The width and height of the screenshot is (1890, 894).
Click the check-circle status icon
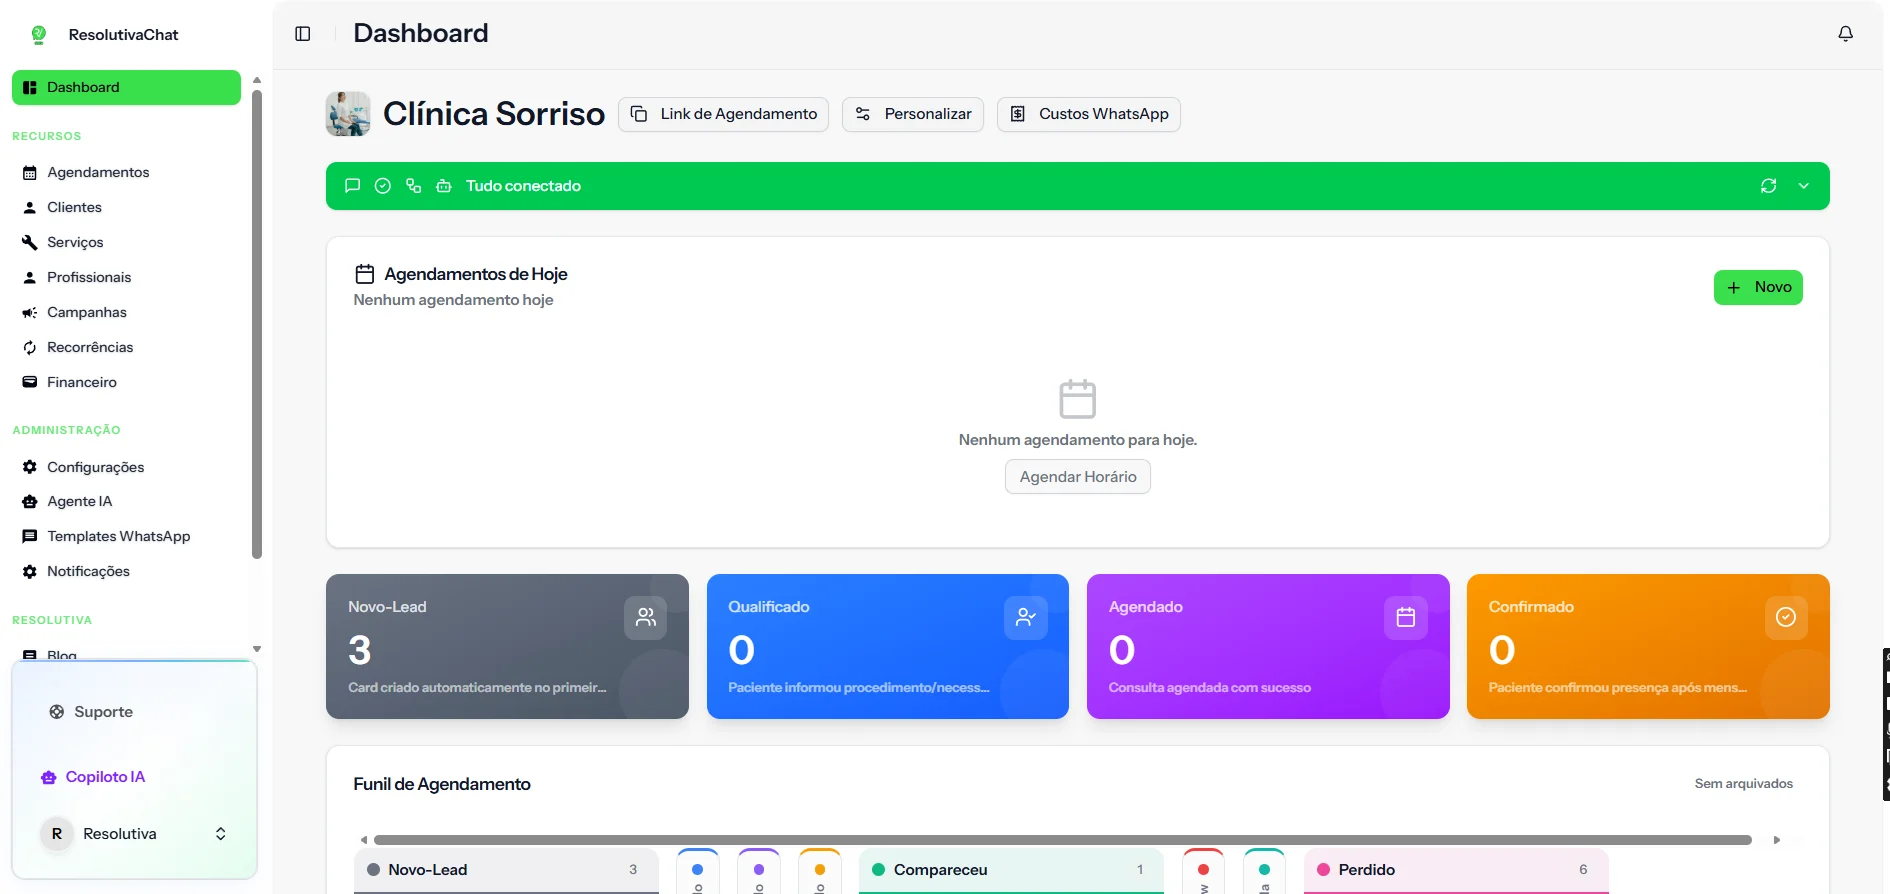click(382, 186)
